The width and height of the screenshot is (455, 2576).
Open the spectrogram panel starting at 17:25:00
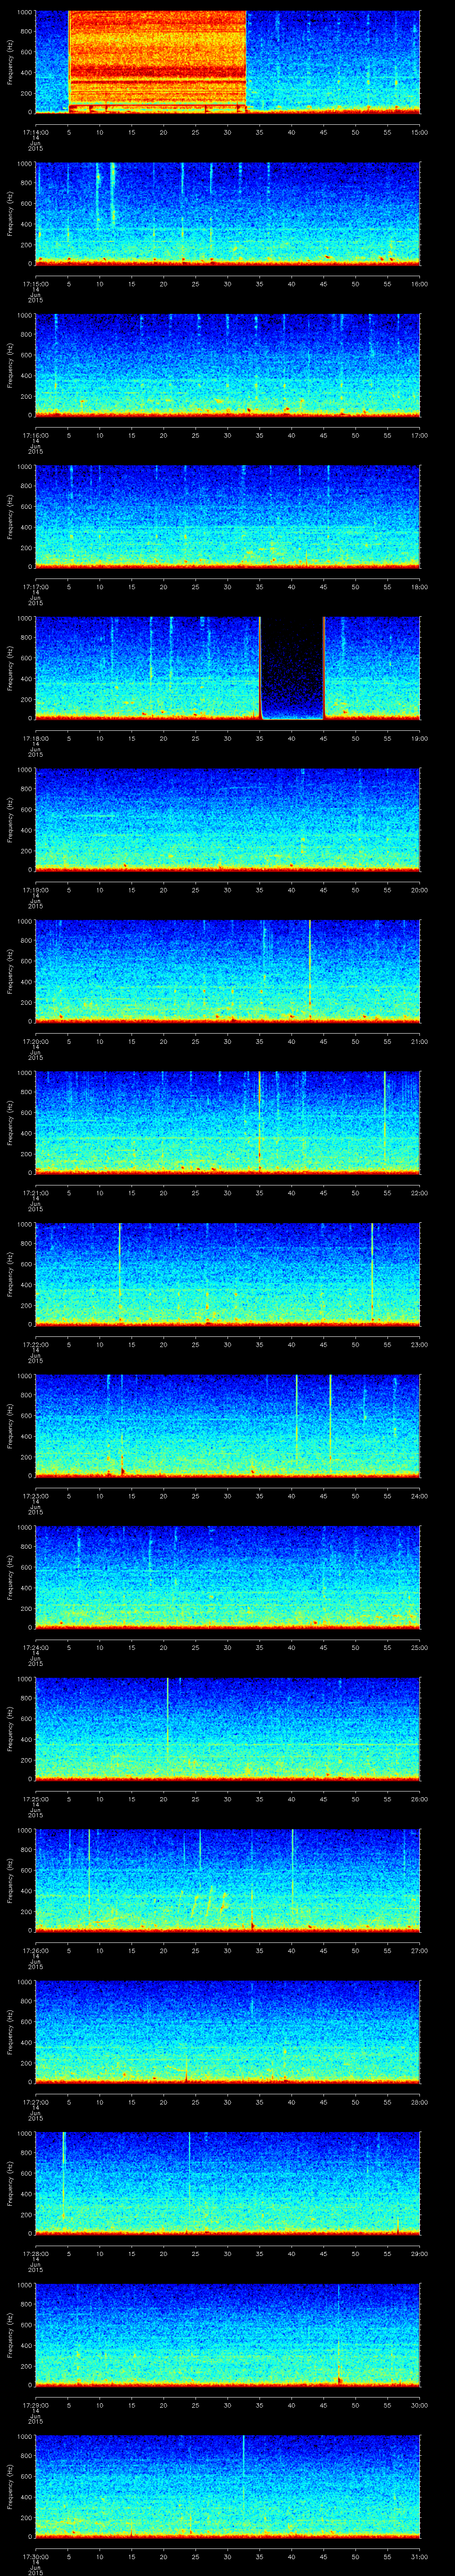coord(228,1728)
